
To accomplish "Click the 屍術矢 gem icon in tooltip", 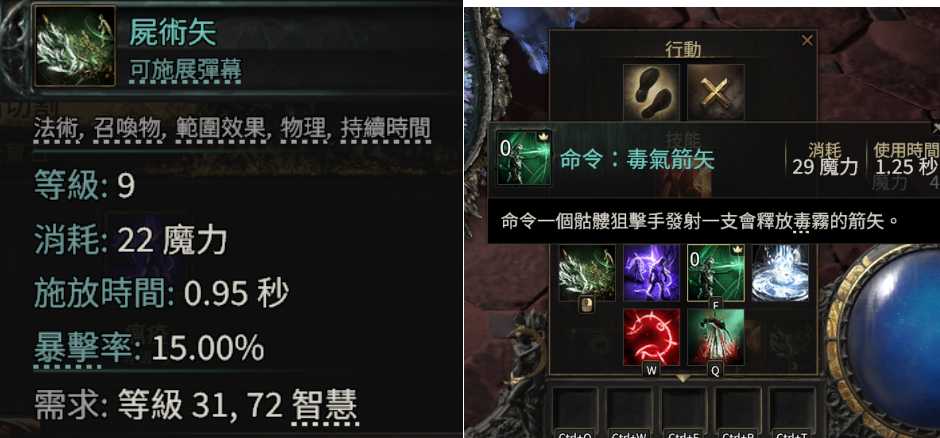I will [x=75, y=46].
